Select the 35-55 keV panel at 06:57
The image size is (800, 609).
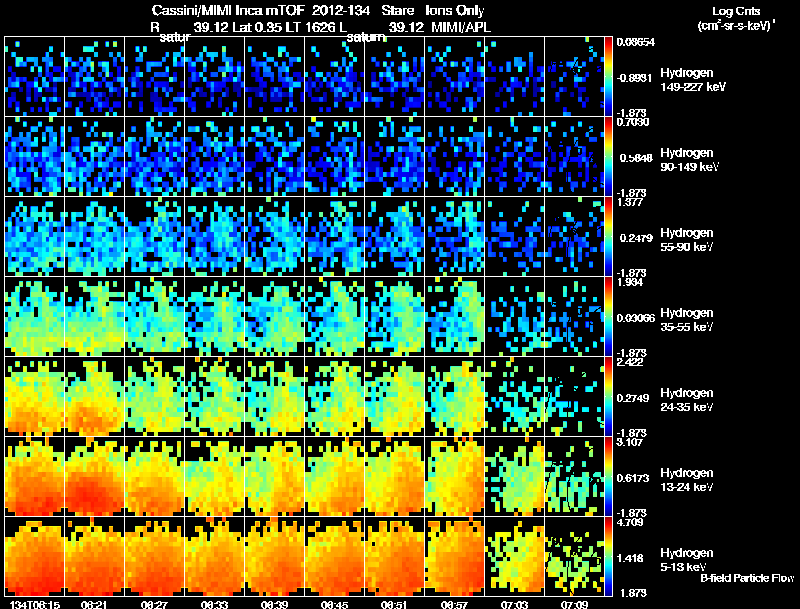click(455, 316)
